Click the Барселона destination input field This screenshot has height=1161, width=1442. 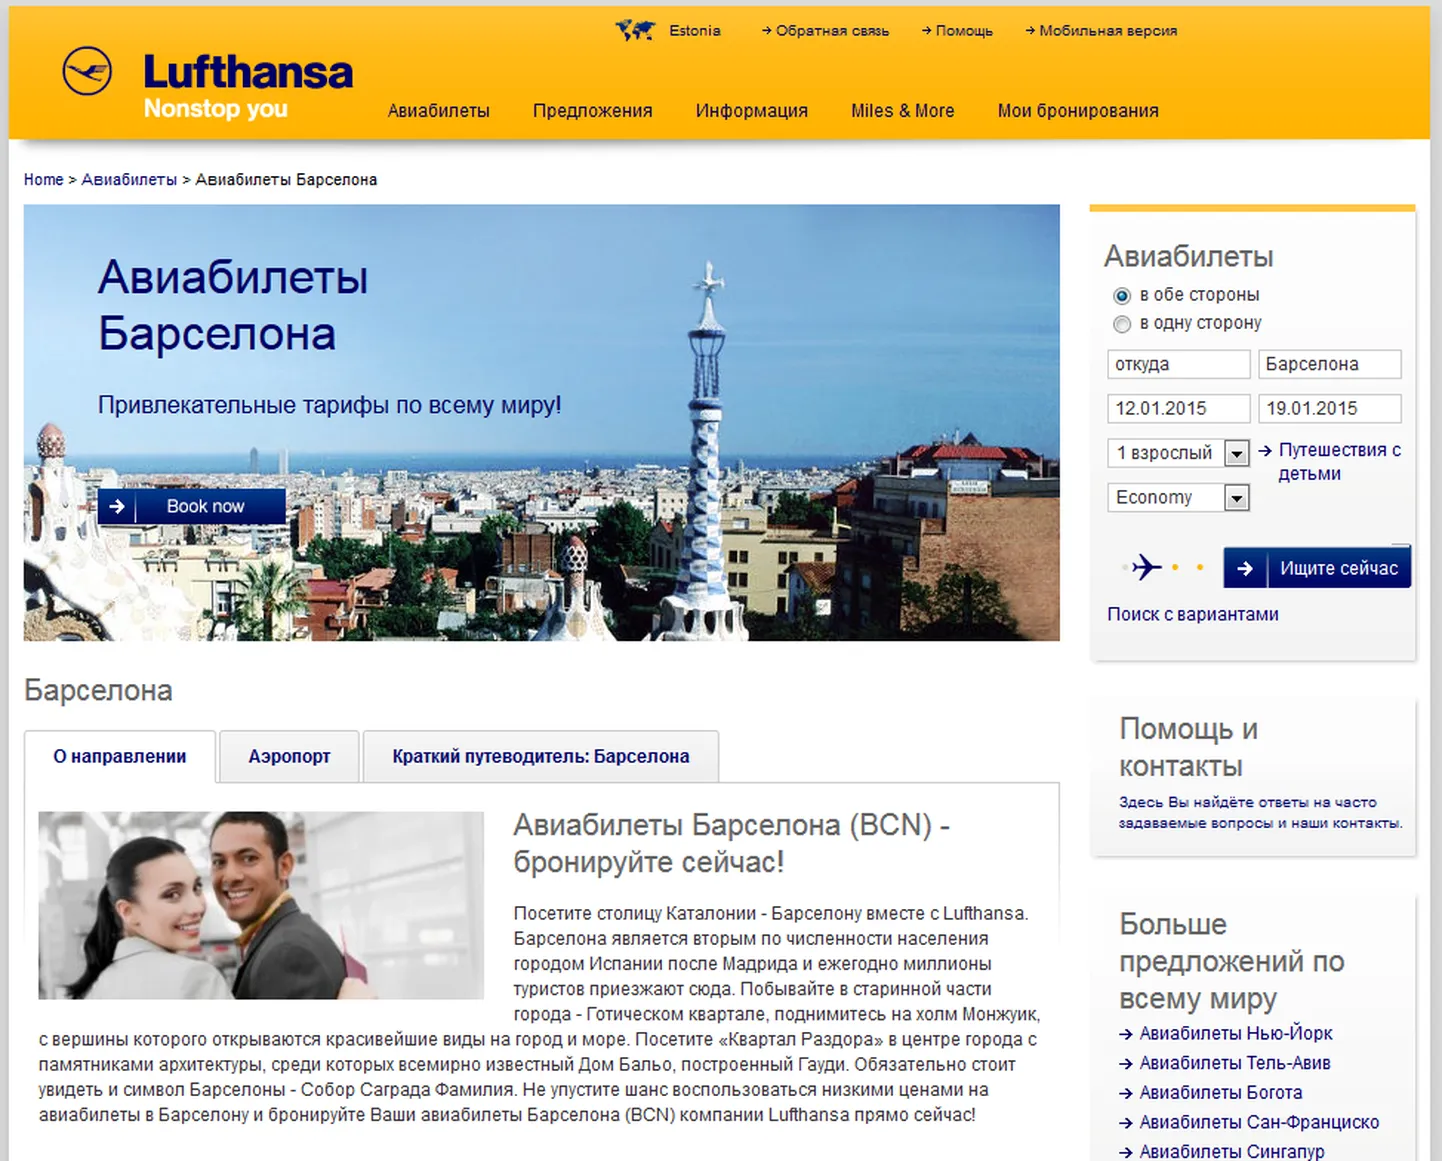point(1330,365)
